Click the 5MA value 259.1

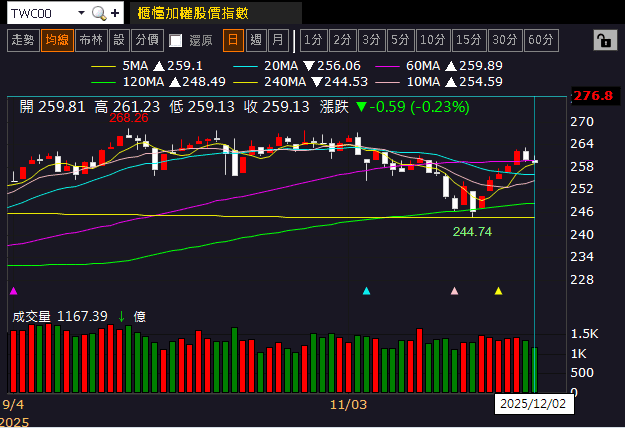(x=185, y=66)
